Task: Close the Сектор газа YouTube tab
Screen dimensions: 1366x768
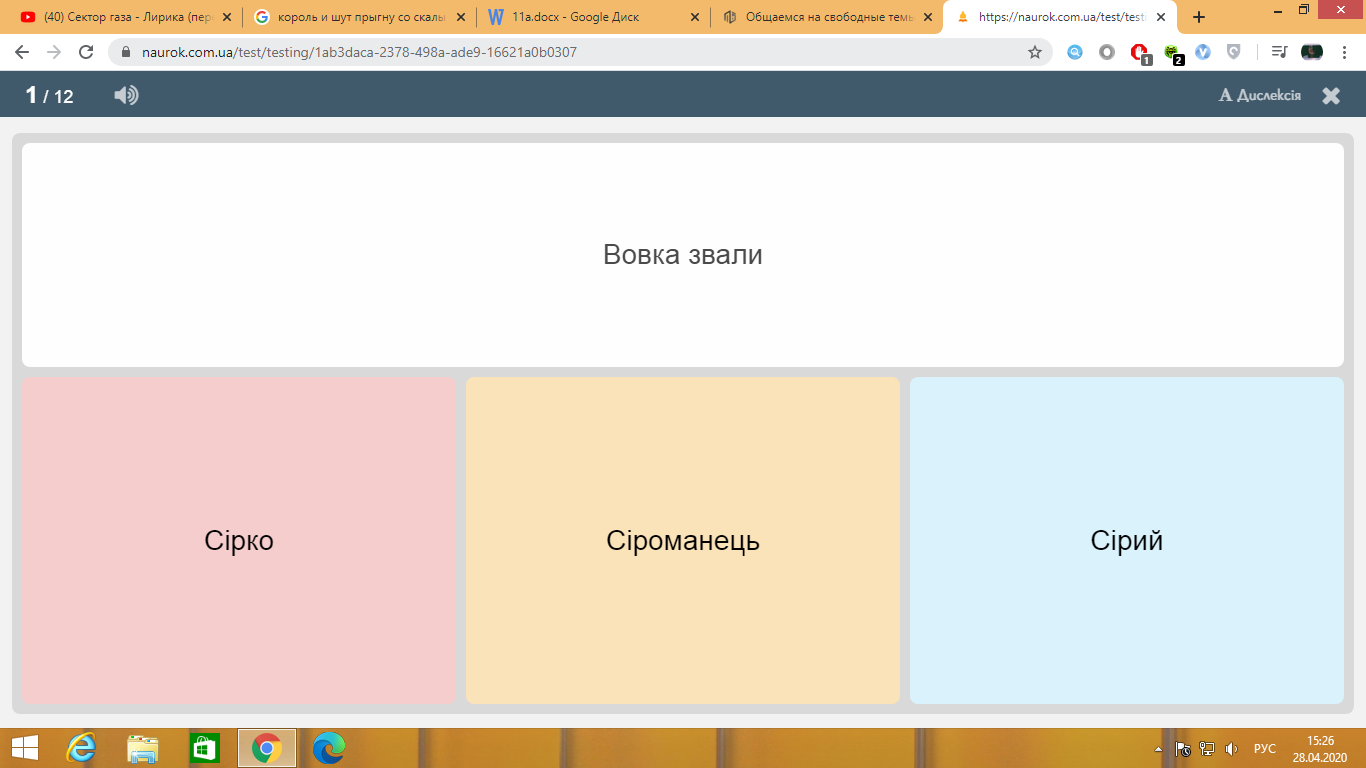Action: (x=227, y=17)
